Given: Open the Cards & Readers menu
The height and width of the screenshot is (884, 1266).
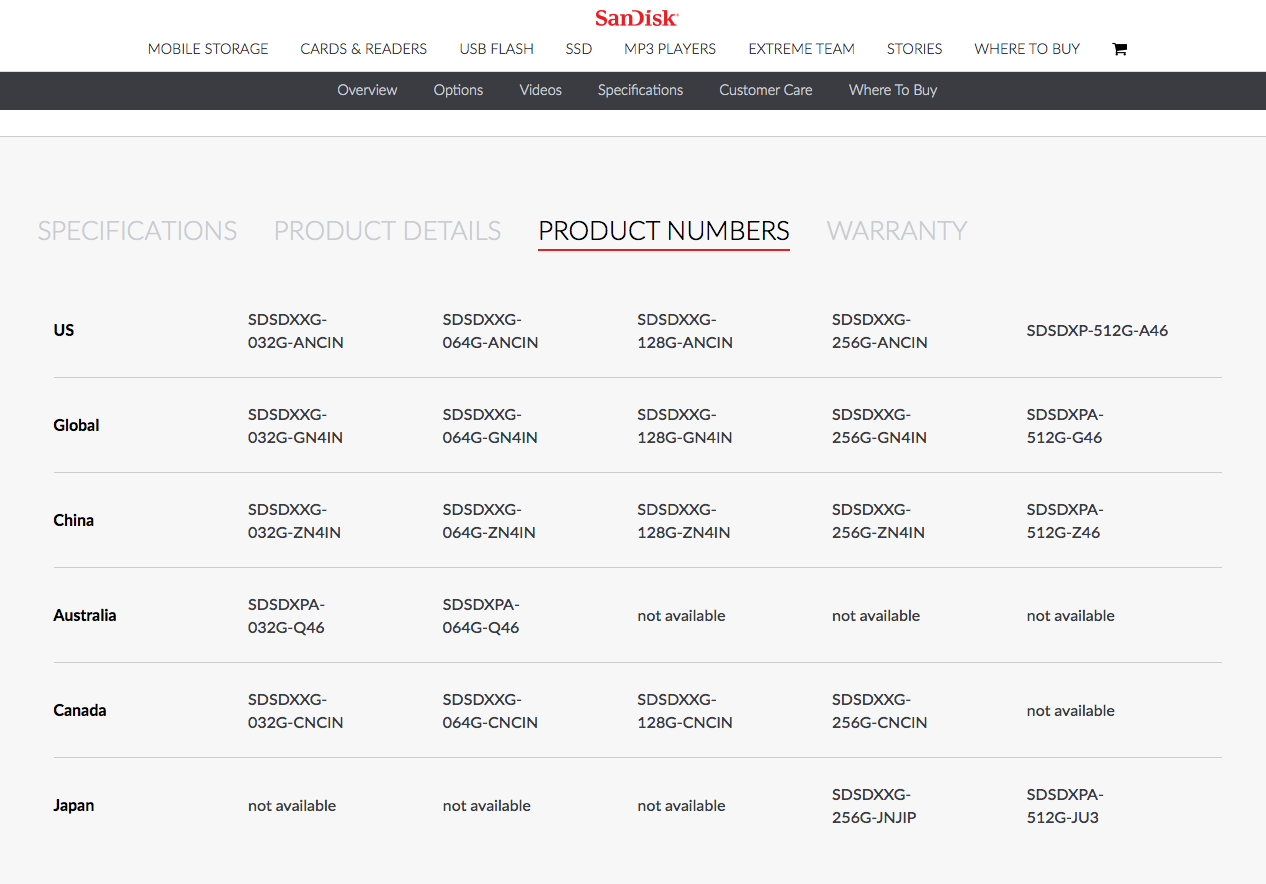Looking at the screenshot, I should (364, 49).
